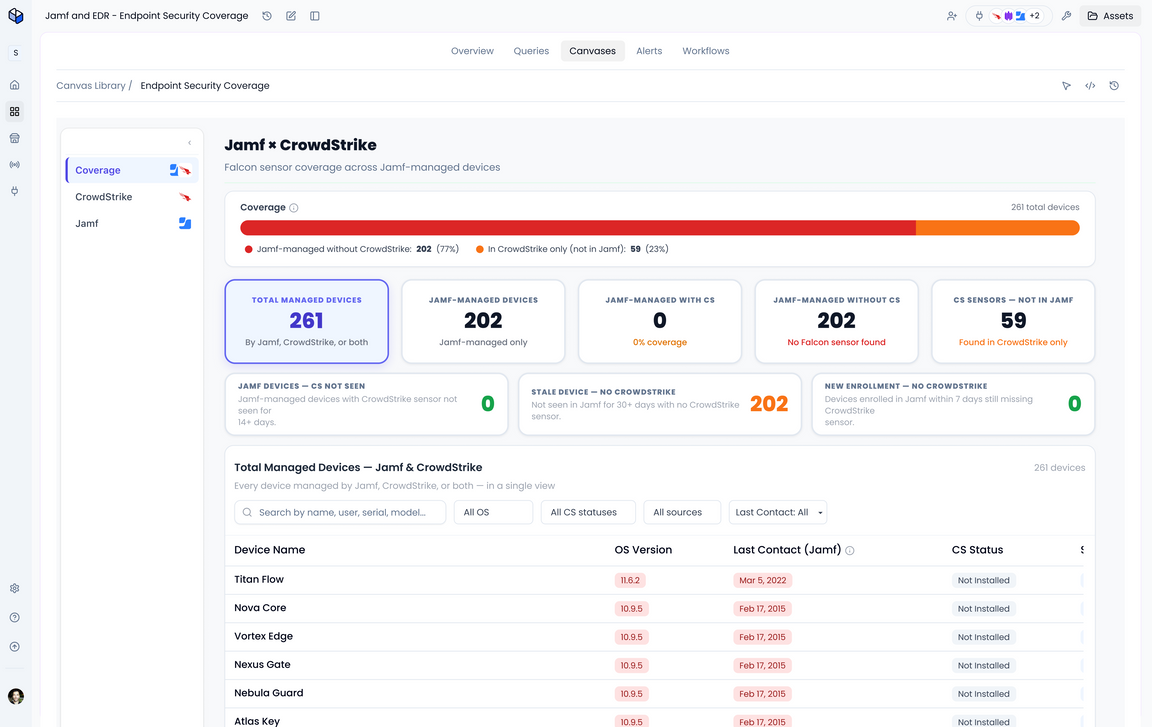Image resolution: width=1152 pixels, height=727 pixels.
Task: Click the orange legend dot for In CrowdStrike only
Action: pos(480,249)
